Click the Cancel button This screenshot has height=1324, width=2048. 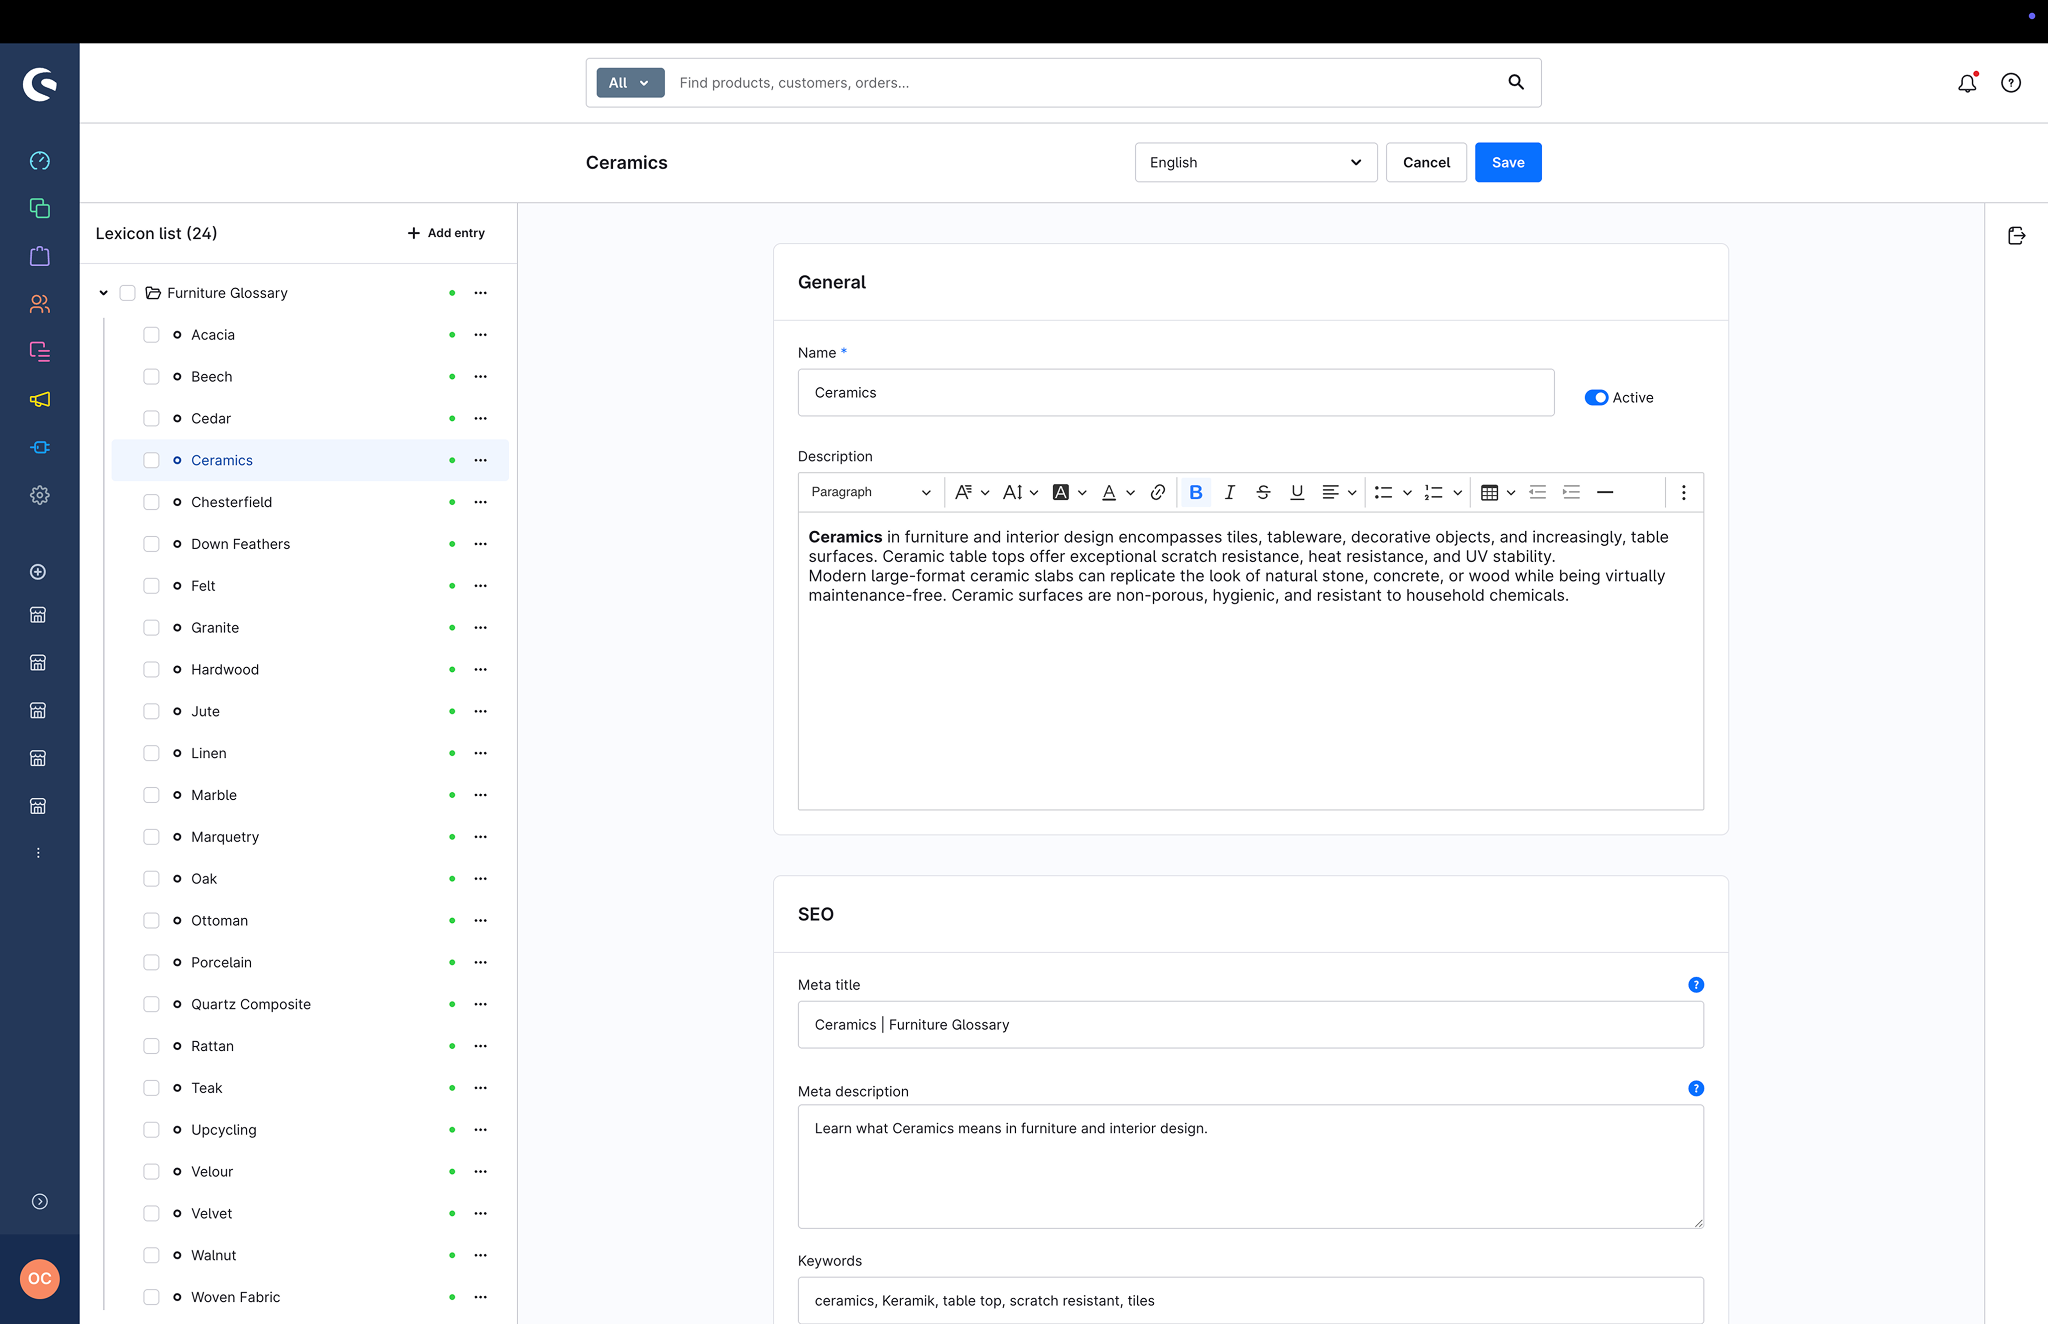1426,162
